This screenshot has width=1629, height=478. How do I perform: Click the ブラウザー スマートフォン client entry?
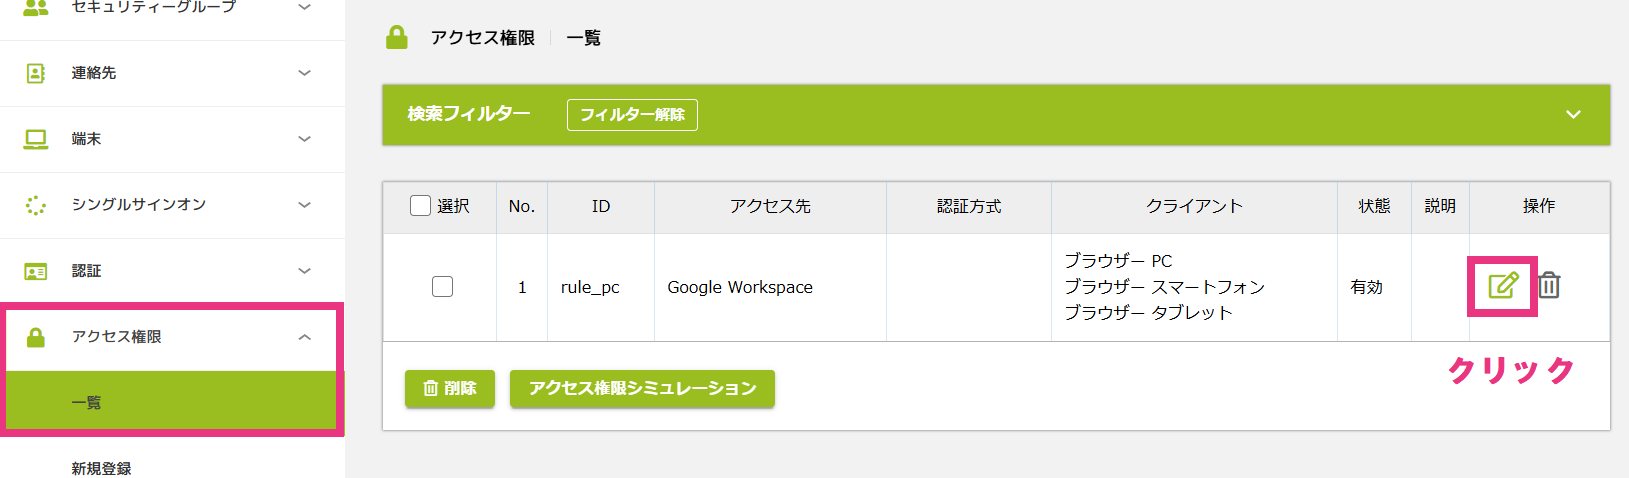click(x=1165, y=287)
